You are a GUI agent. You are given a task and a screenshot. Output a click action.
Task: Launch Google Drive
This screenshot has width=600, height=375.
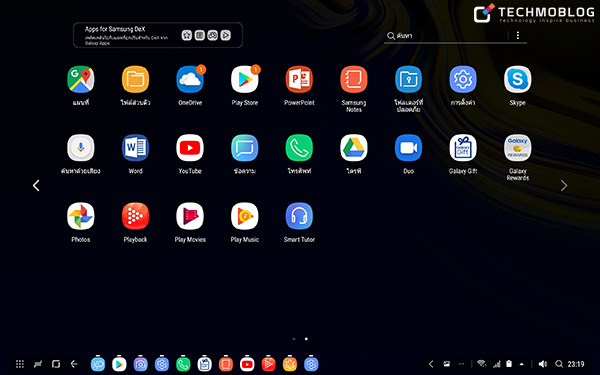[x=354, y=148]
